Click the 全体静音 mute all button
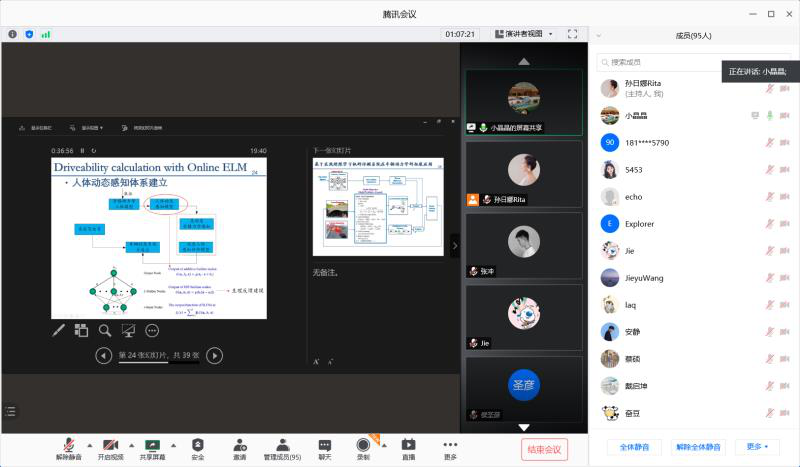The width and height of the screenshot is (800, 467). (x=634, y=446)
